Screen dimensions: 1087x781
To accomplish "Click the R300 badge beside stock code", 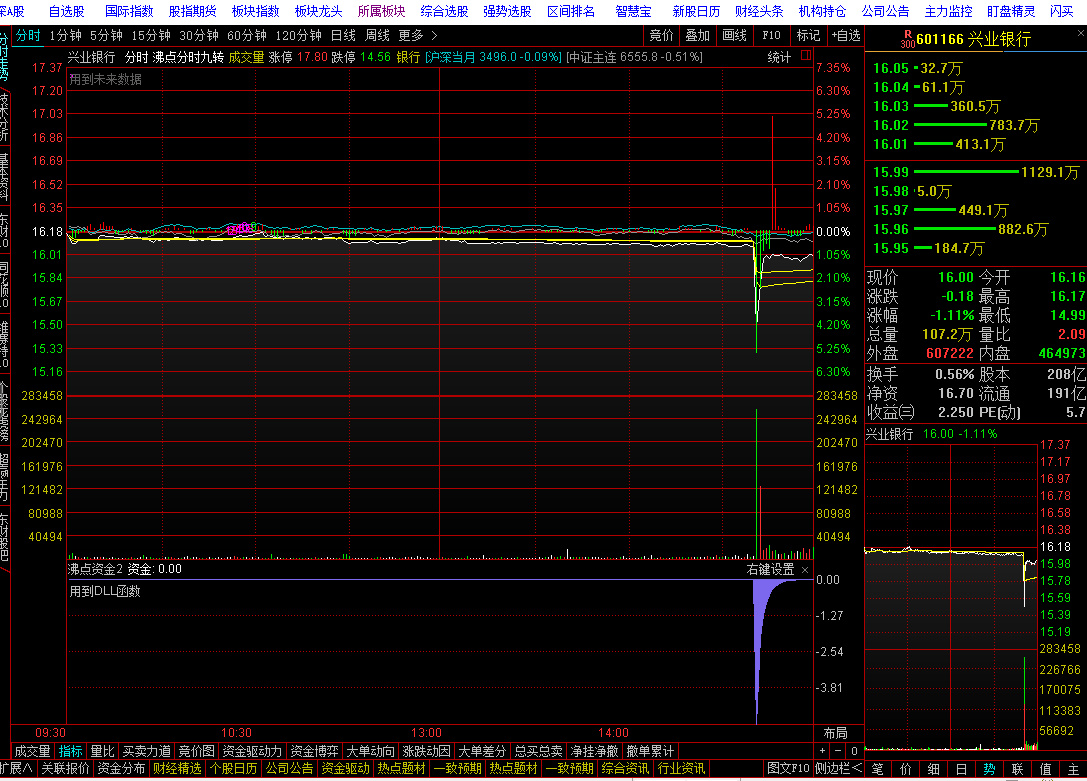I will pyautogui.click(x=906, y=40).
